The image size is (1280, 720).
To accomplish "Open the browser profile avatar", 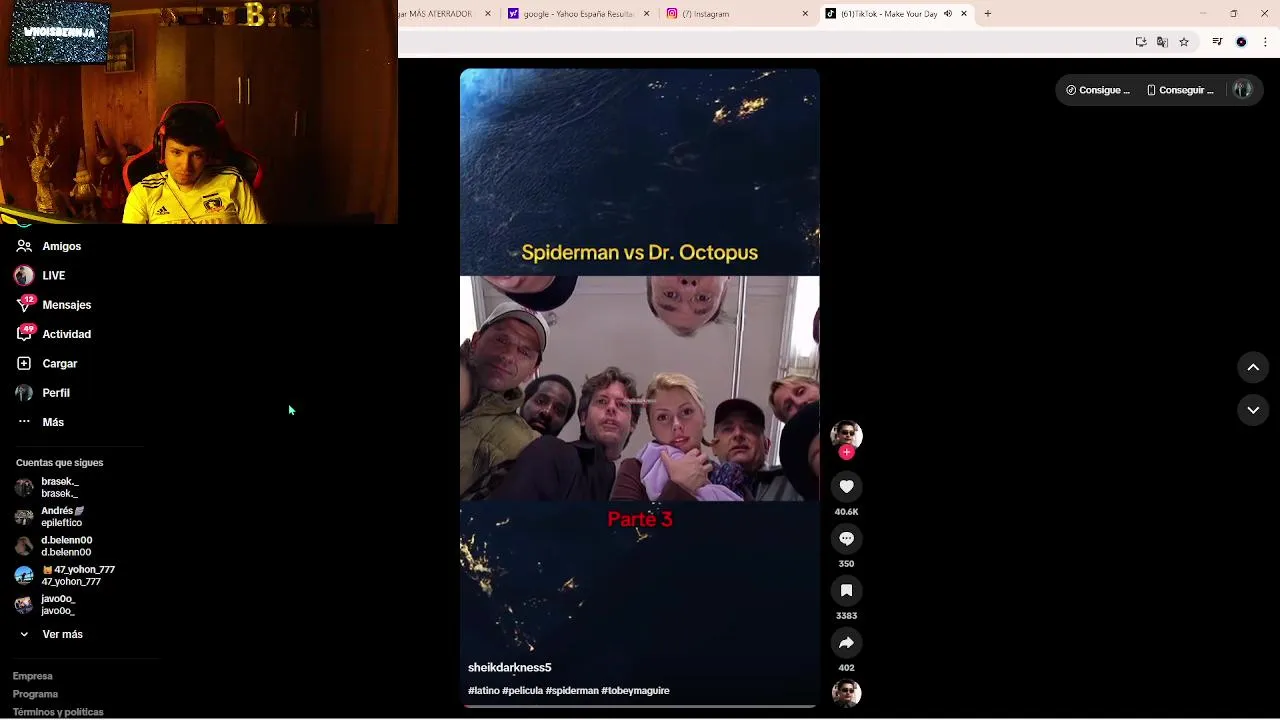I will click(x=1241, y=42).
